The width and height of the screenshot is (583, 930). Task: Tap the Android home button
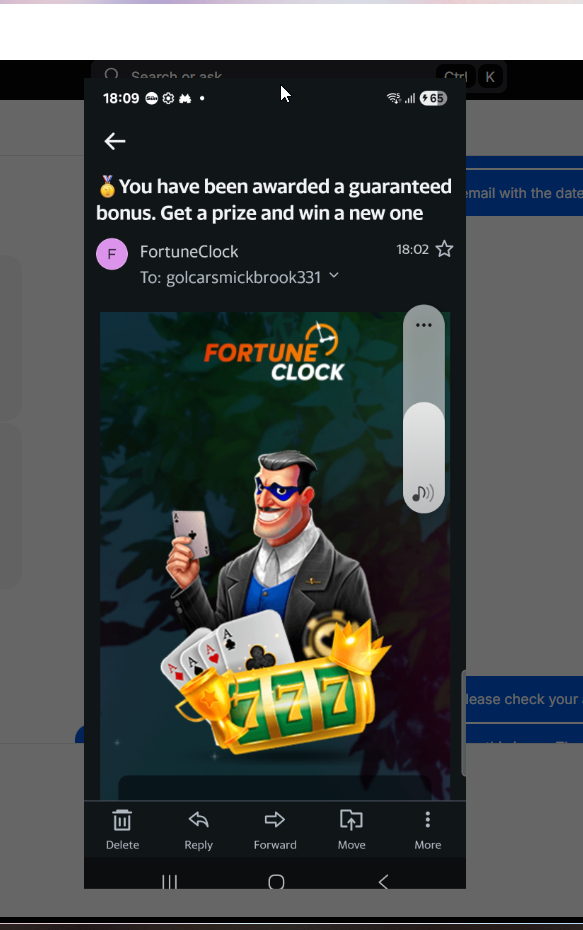pyautogui.click(x=276, y=882)
